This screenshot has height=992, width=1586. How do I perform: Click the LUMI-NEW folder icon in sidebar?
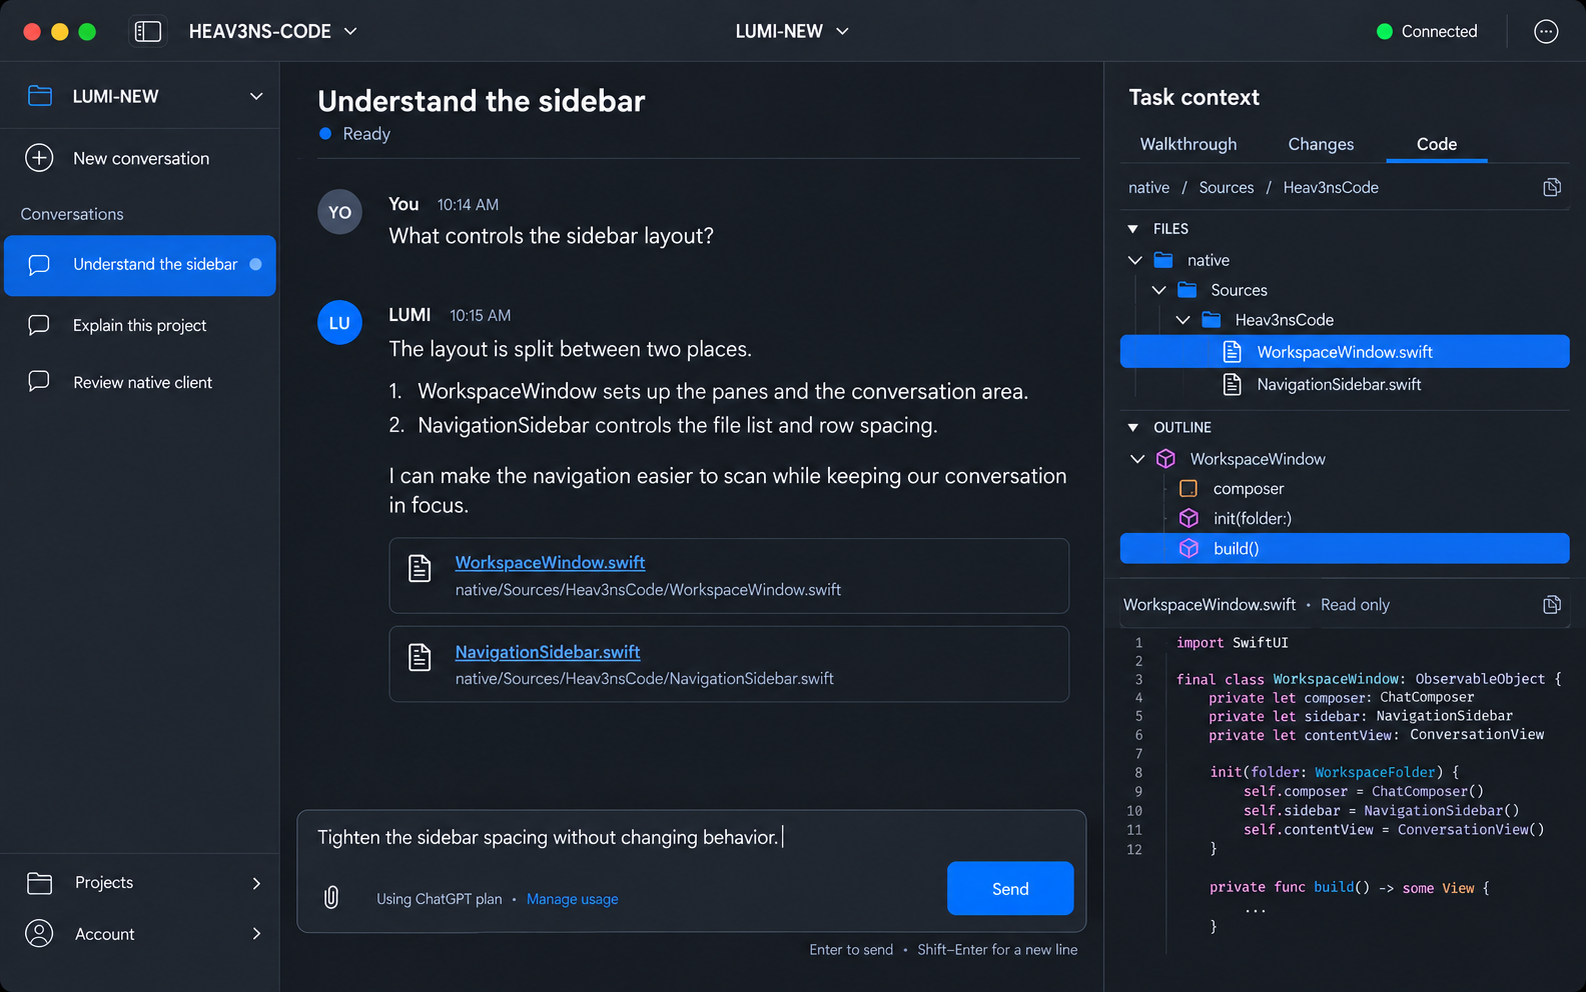[x=40, y=96]
